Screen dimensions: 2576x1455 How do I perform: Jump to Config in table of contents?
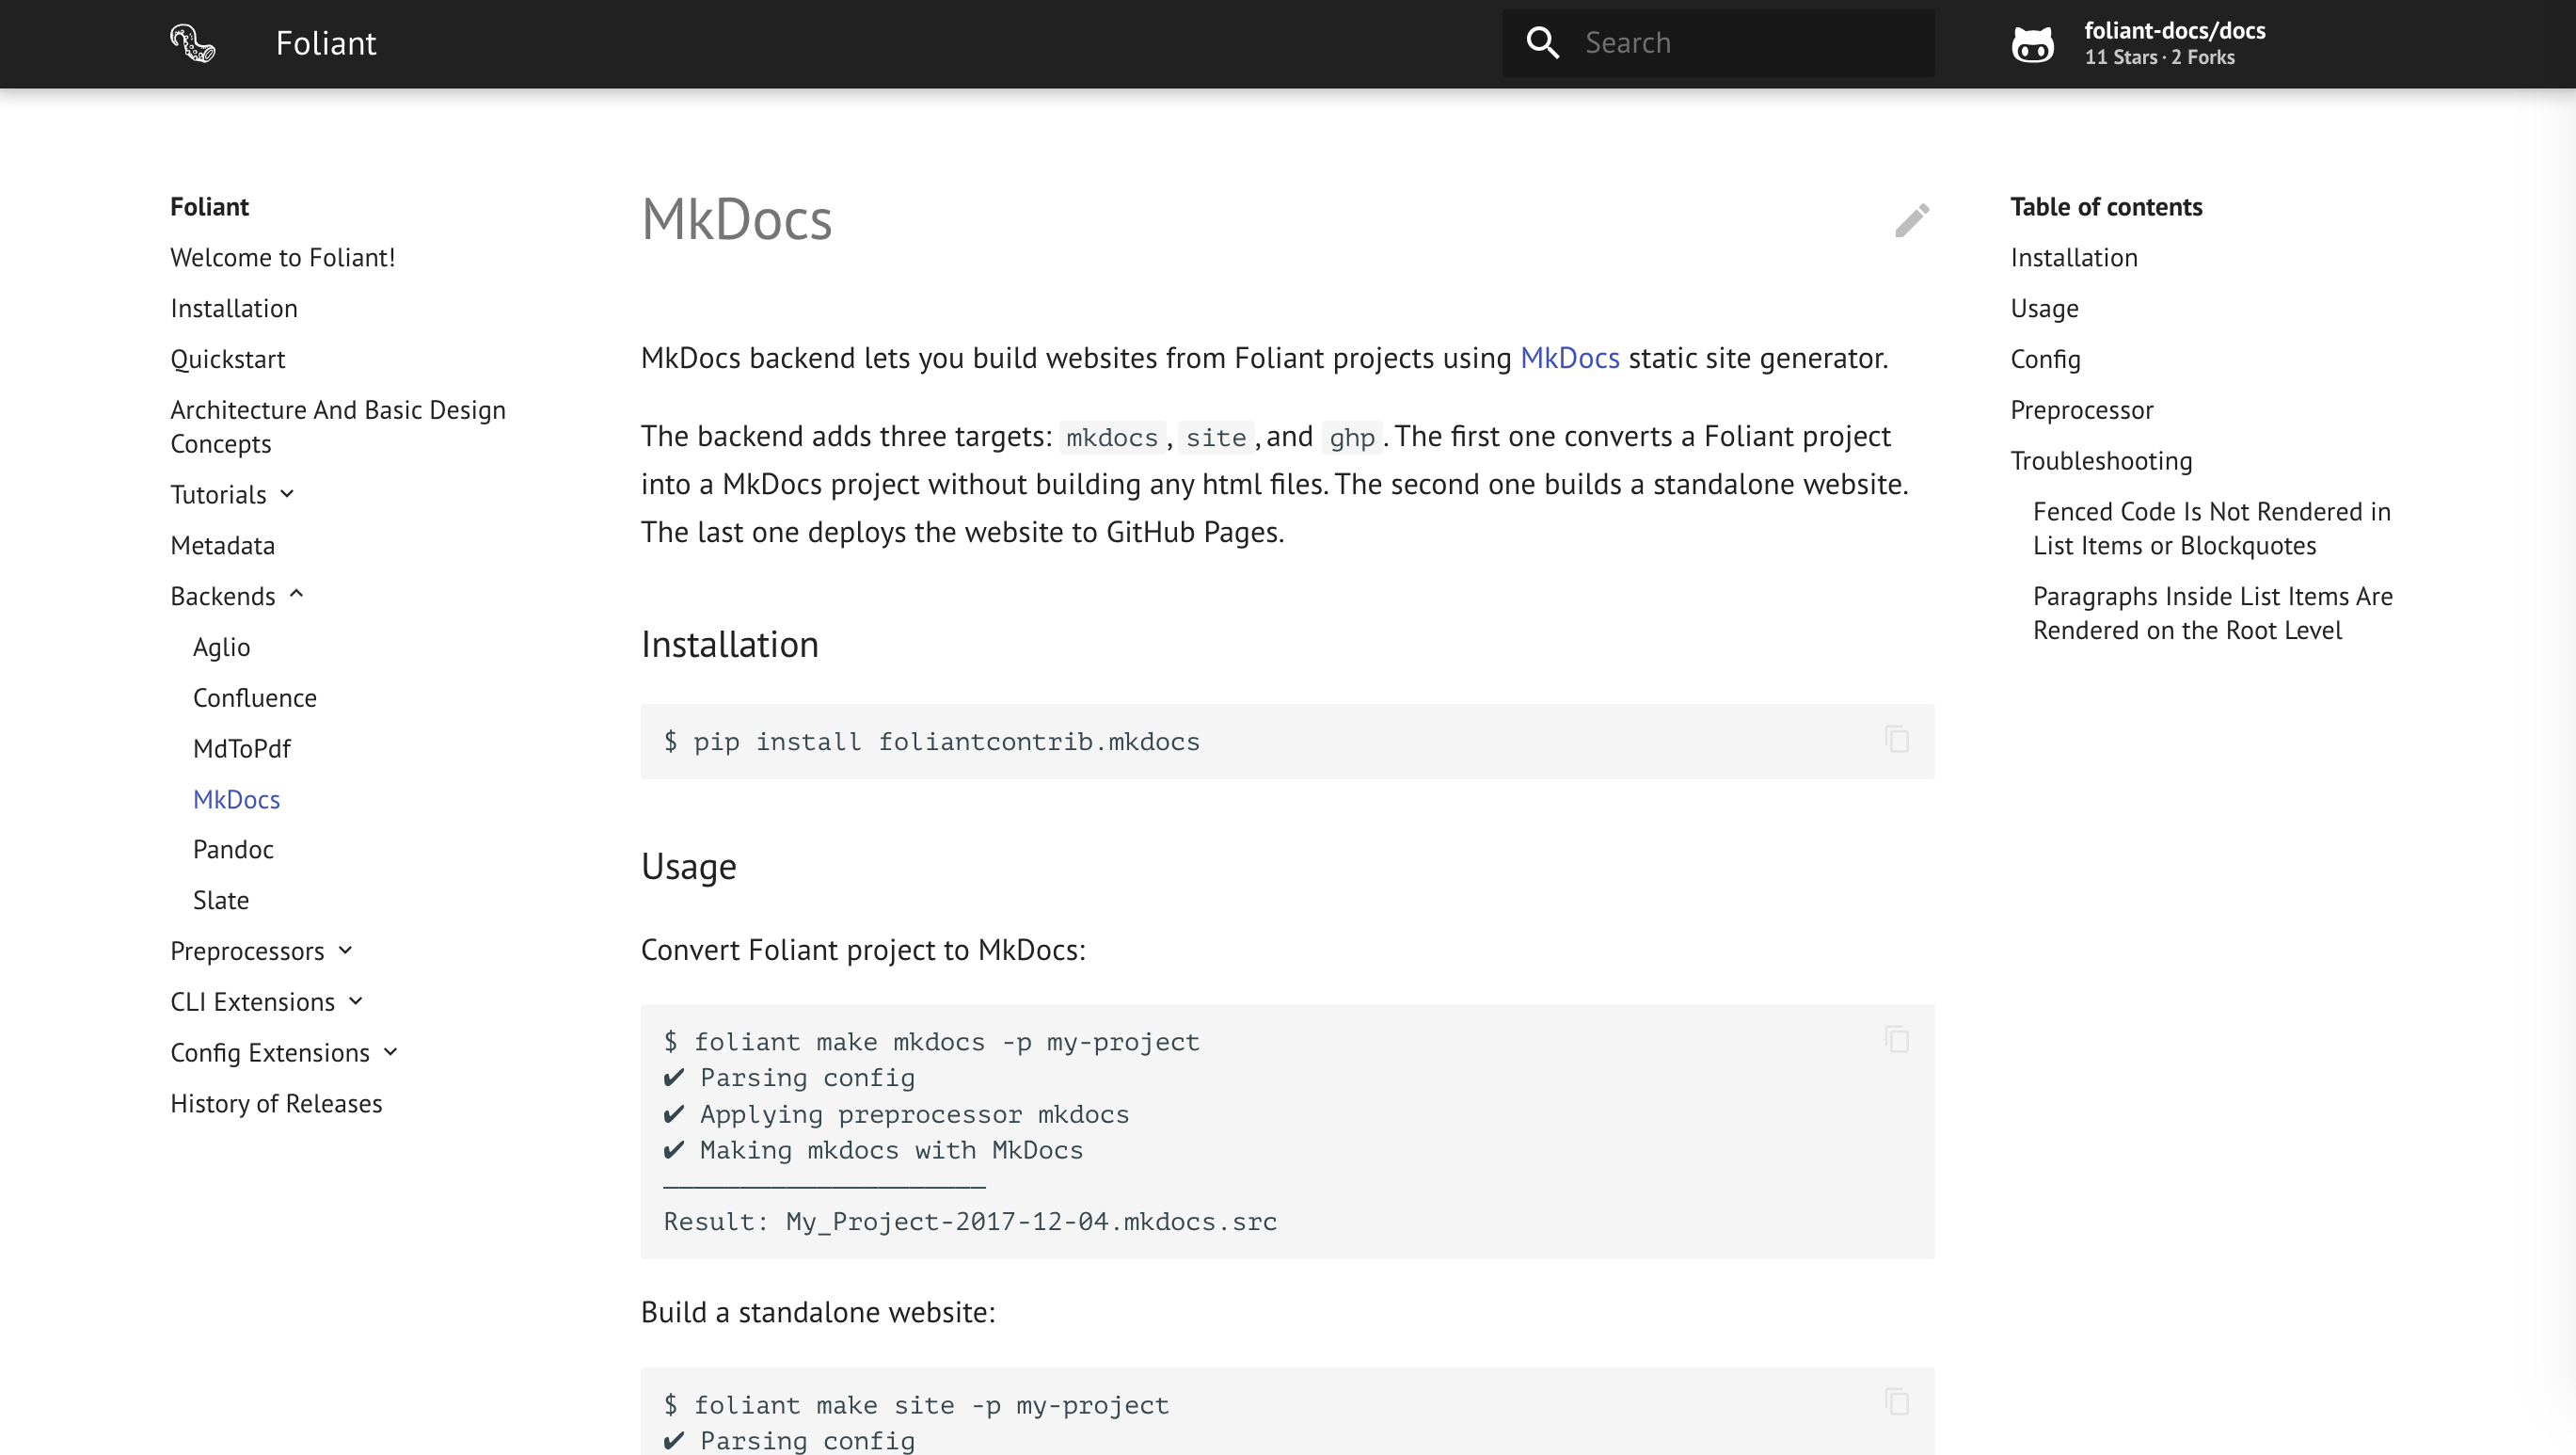(2045, 359)
